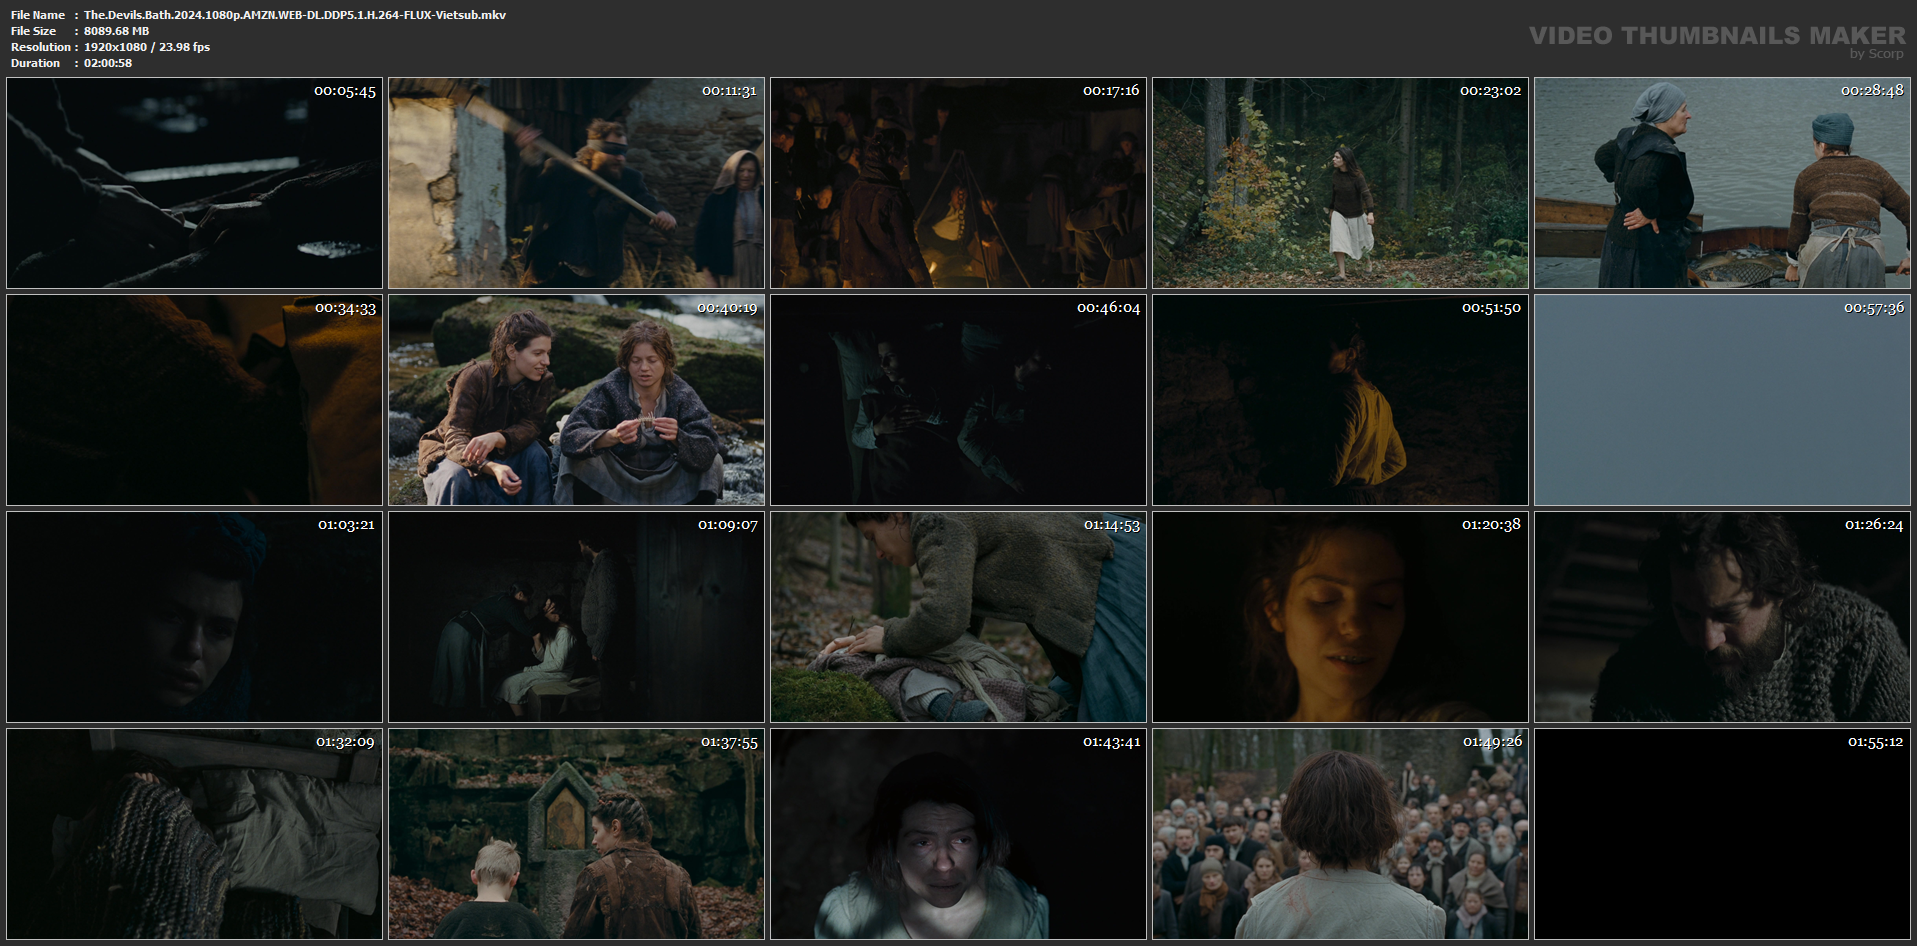Select the face close-up thumbnail 01:03:21
This screenshot has width=1917, height=946.
[194, 617]
